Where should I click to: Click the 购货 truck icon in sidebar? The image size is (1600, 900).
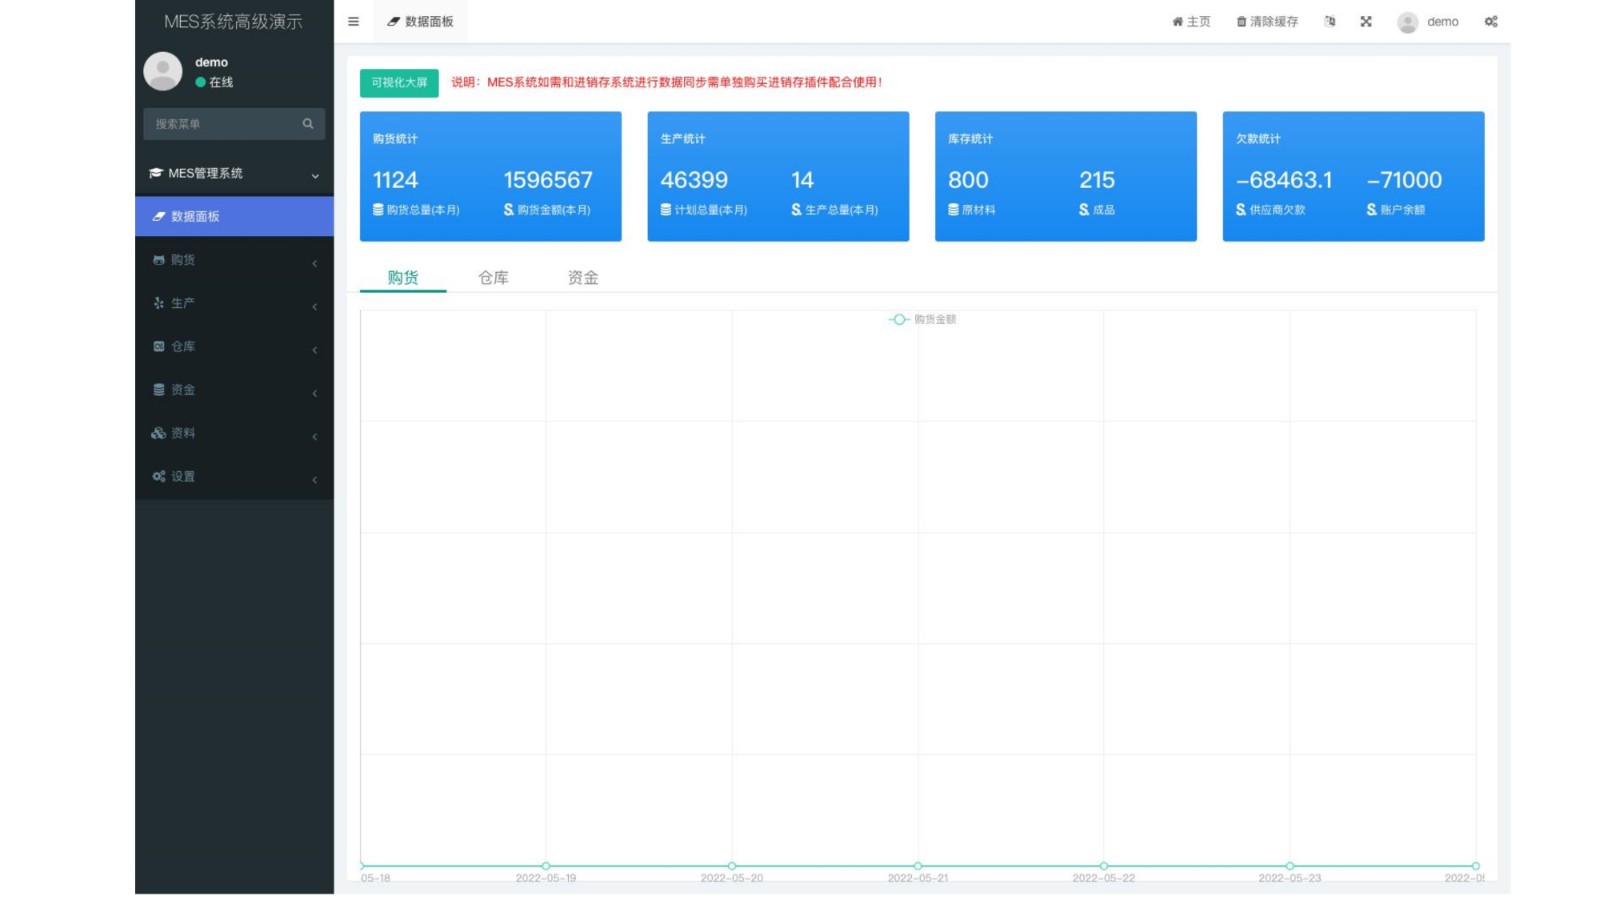158,260
